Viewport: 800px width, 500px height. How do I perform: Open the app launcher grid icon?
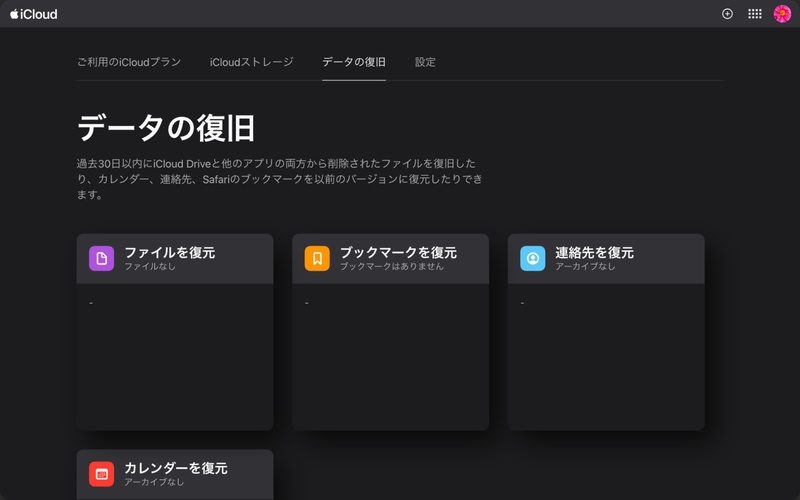(x=755, y=14)
